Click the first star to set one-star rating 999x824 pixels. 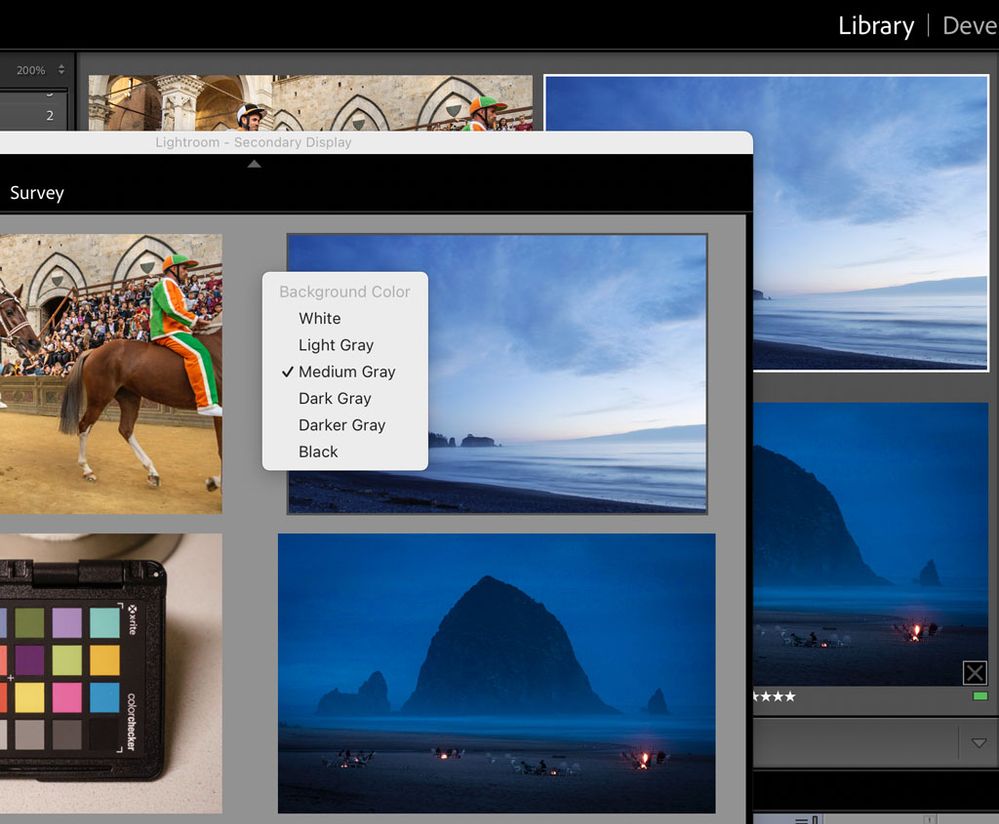coord(757,697)
